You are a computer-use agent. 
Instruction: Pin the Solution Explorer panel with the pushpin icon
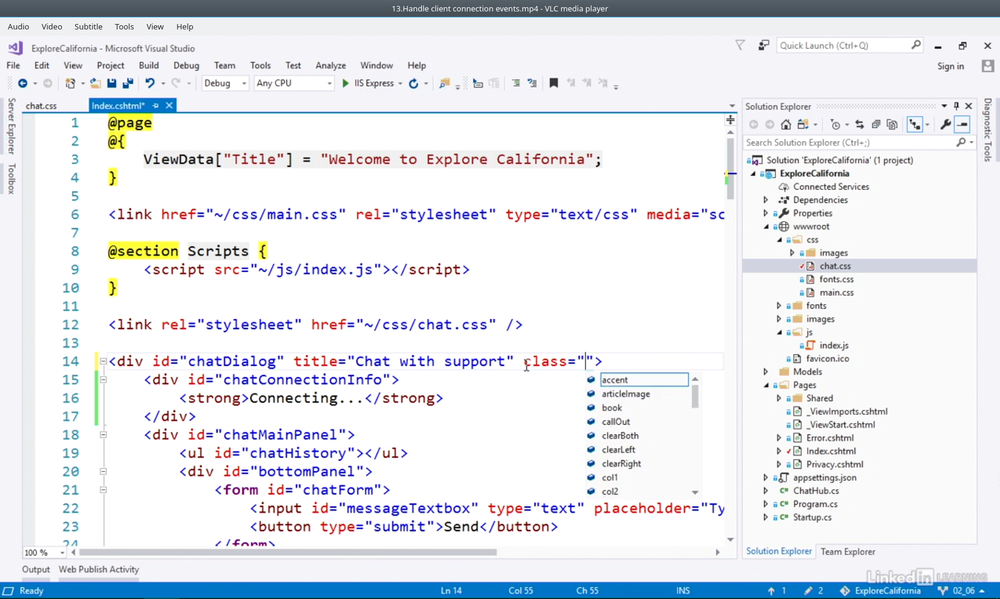pos(956,106)
